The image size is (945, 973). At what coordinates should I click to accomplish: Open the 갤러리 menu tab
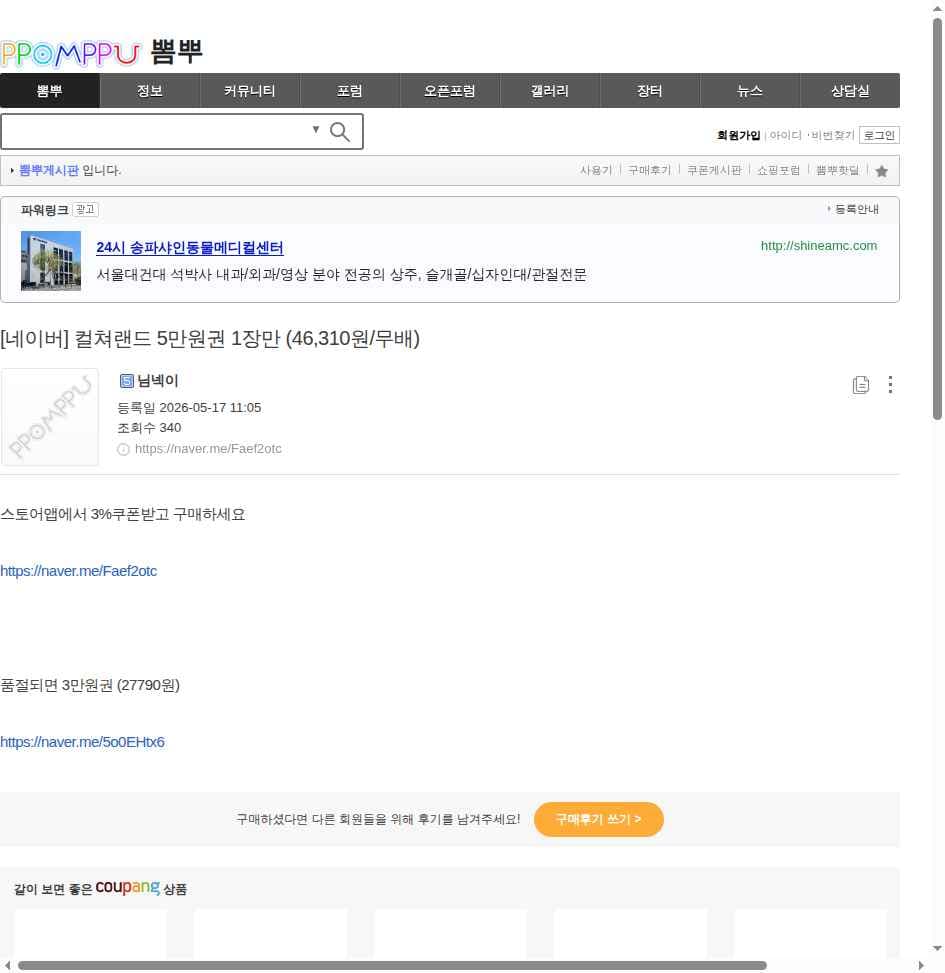point(550,91)
